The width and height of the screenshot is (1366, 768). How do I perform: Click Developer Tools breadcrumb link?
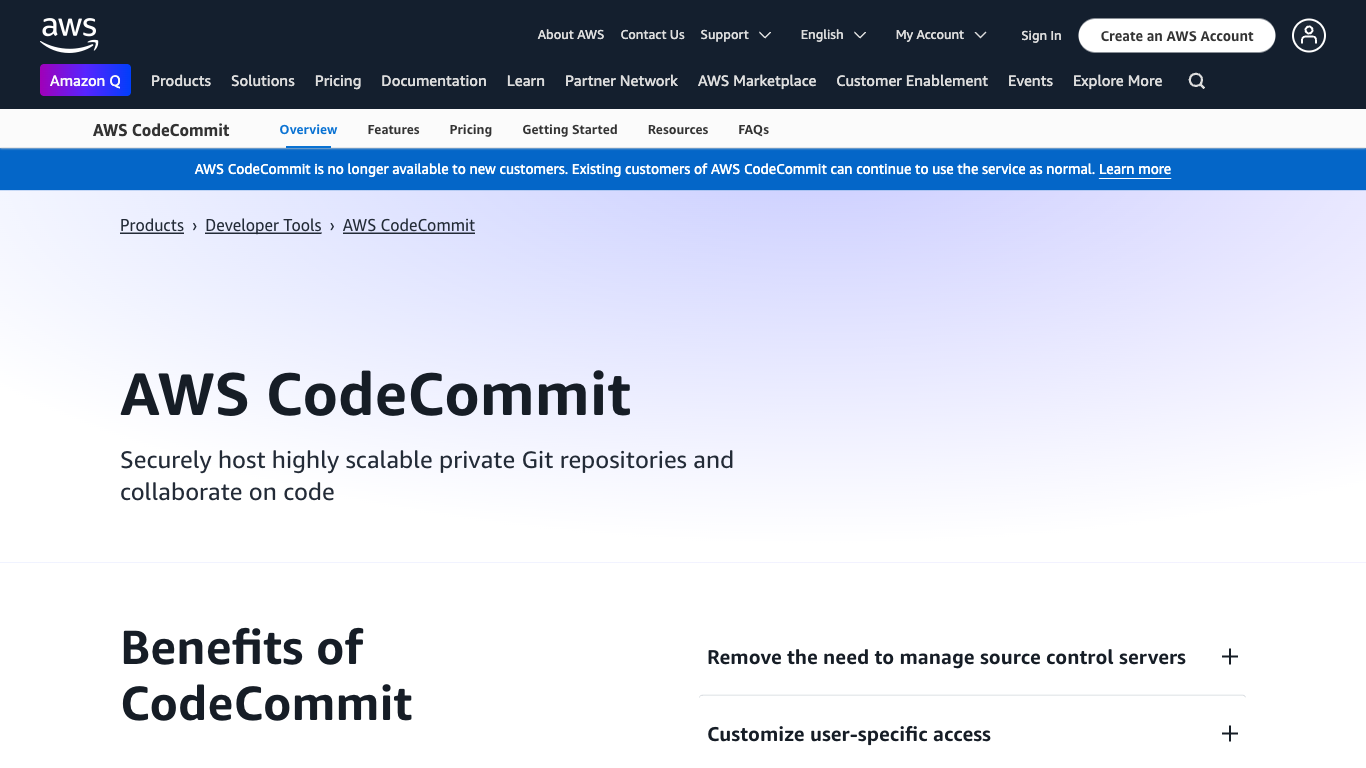(x=263, y=226)
